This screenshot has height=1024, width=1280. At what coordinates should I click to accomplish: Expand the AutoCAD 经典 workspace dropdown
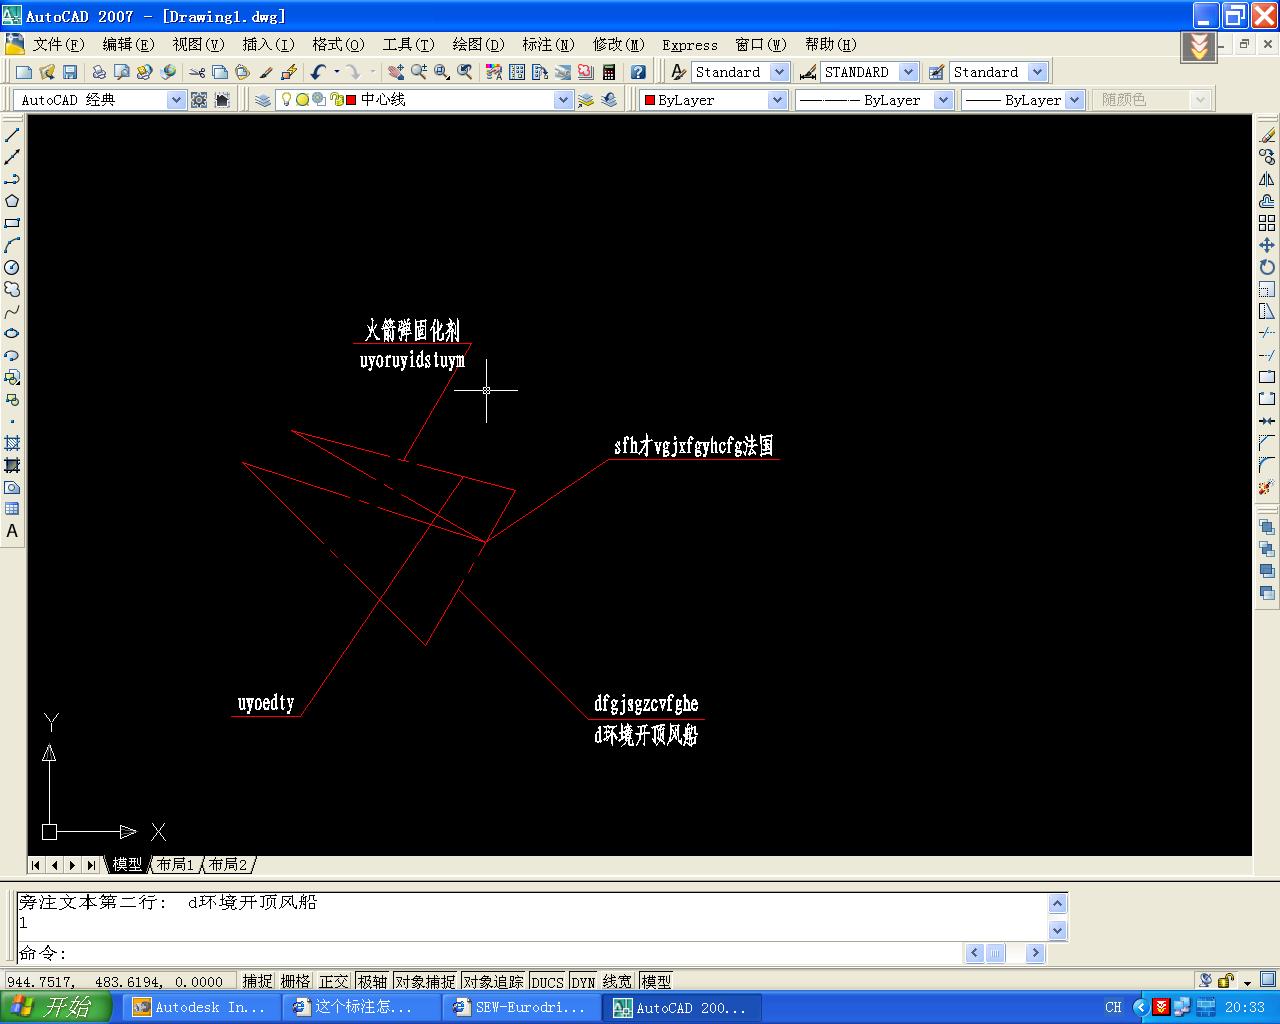176,100
